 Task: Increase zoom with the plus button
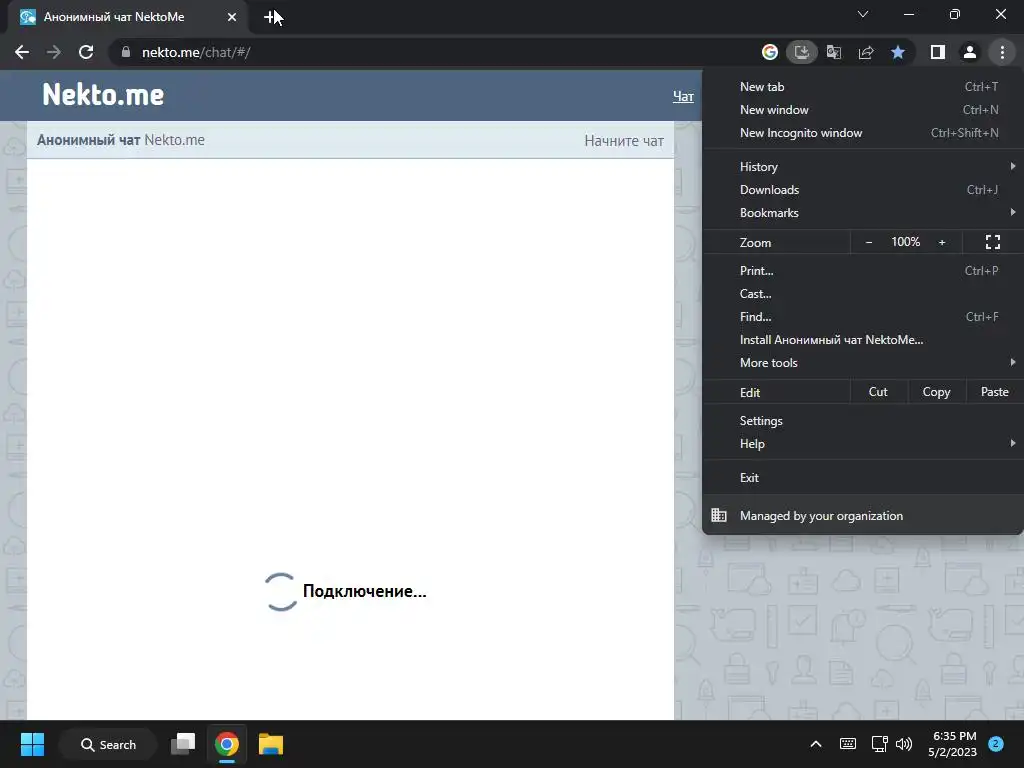[x=942, y=242]
